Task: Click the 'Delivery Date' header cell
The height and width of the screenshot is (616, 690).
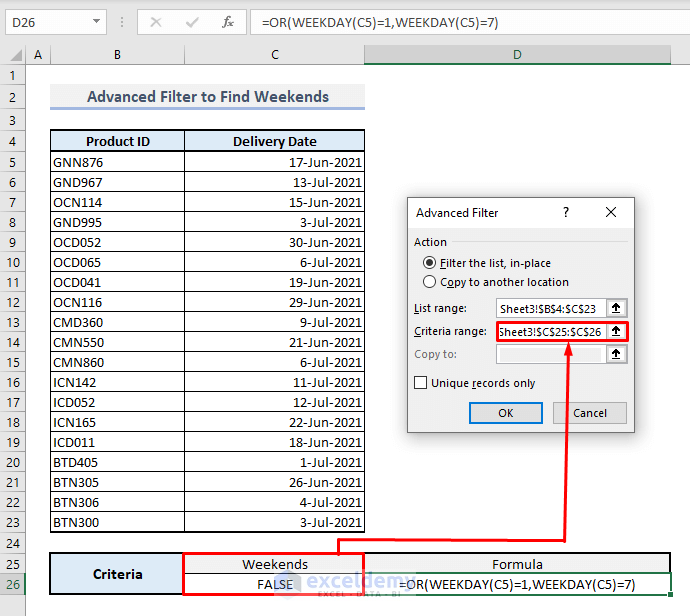Action: click(x=274, y=141)
